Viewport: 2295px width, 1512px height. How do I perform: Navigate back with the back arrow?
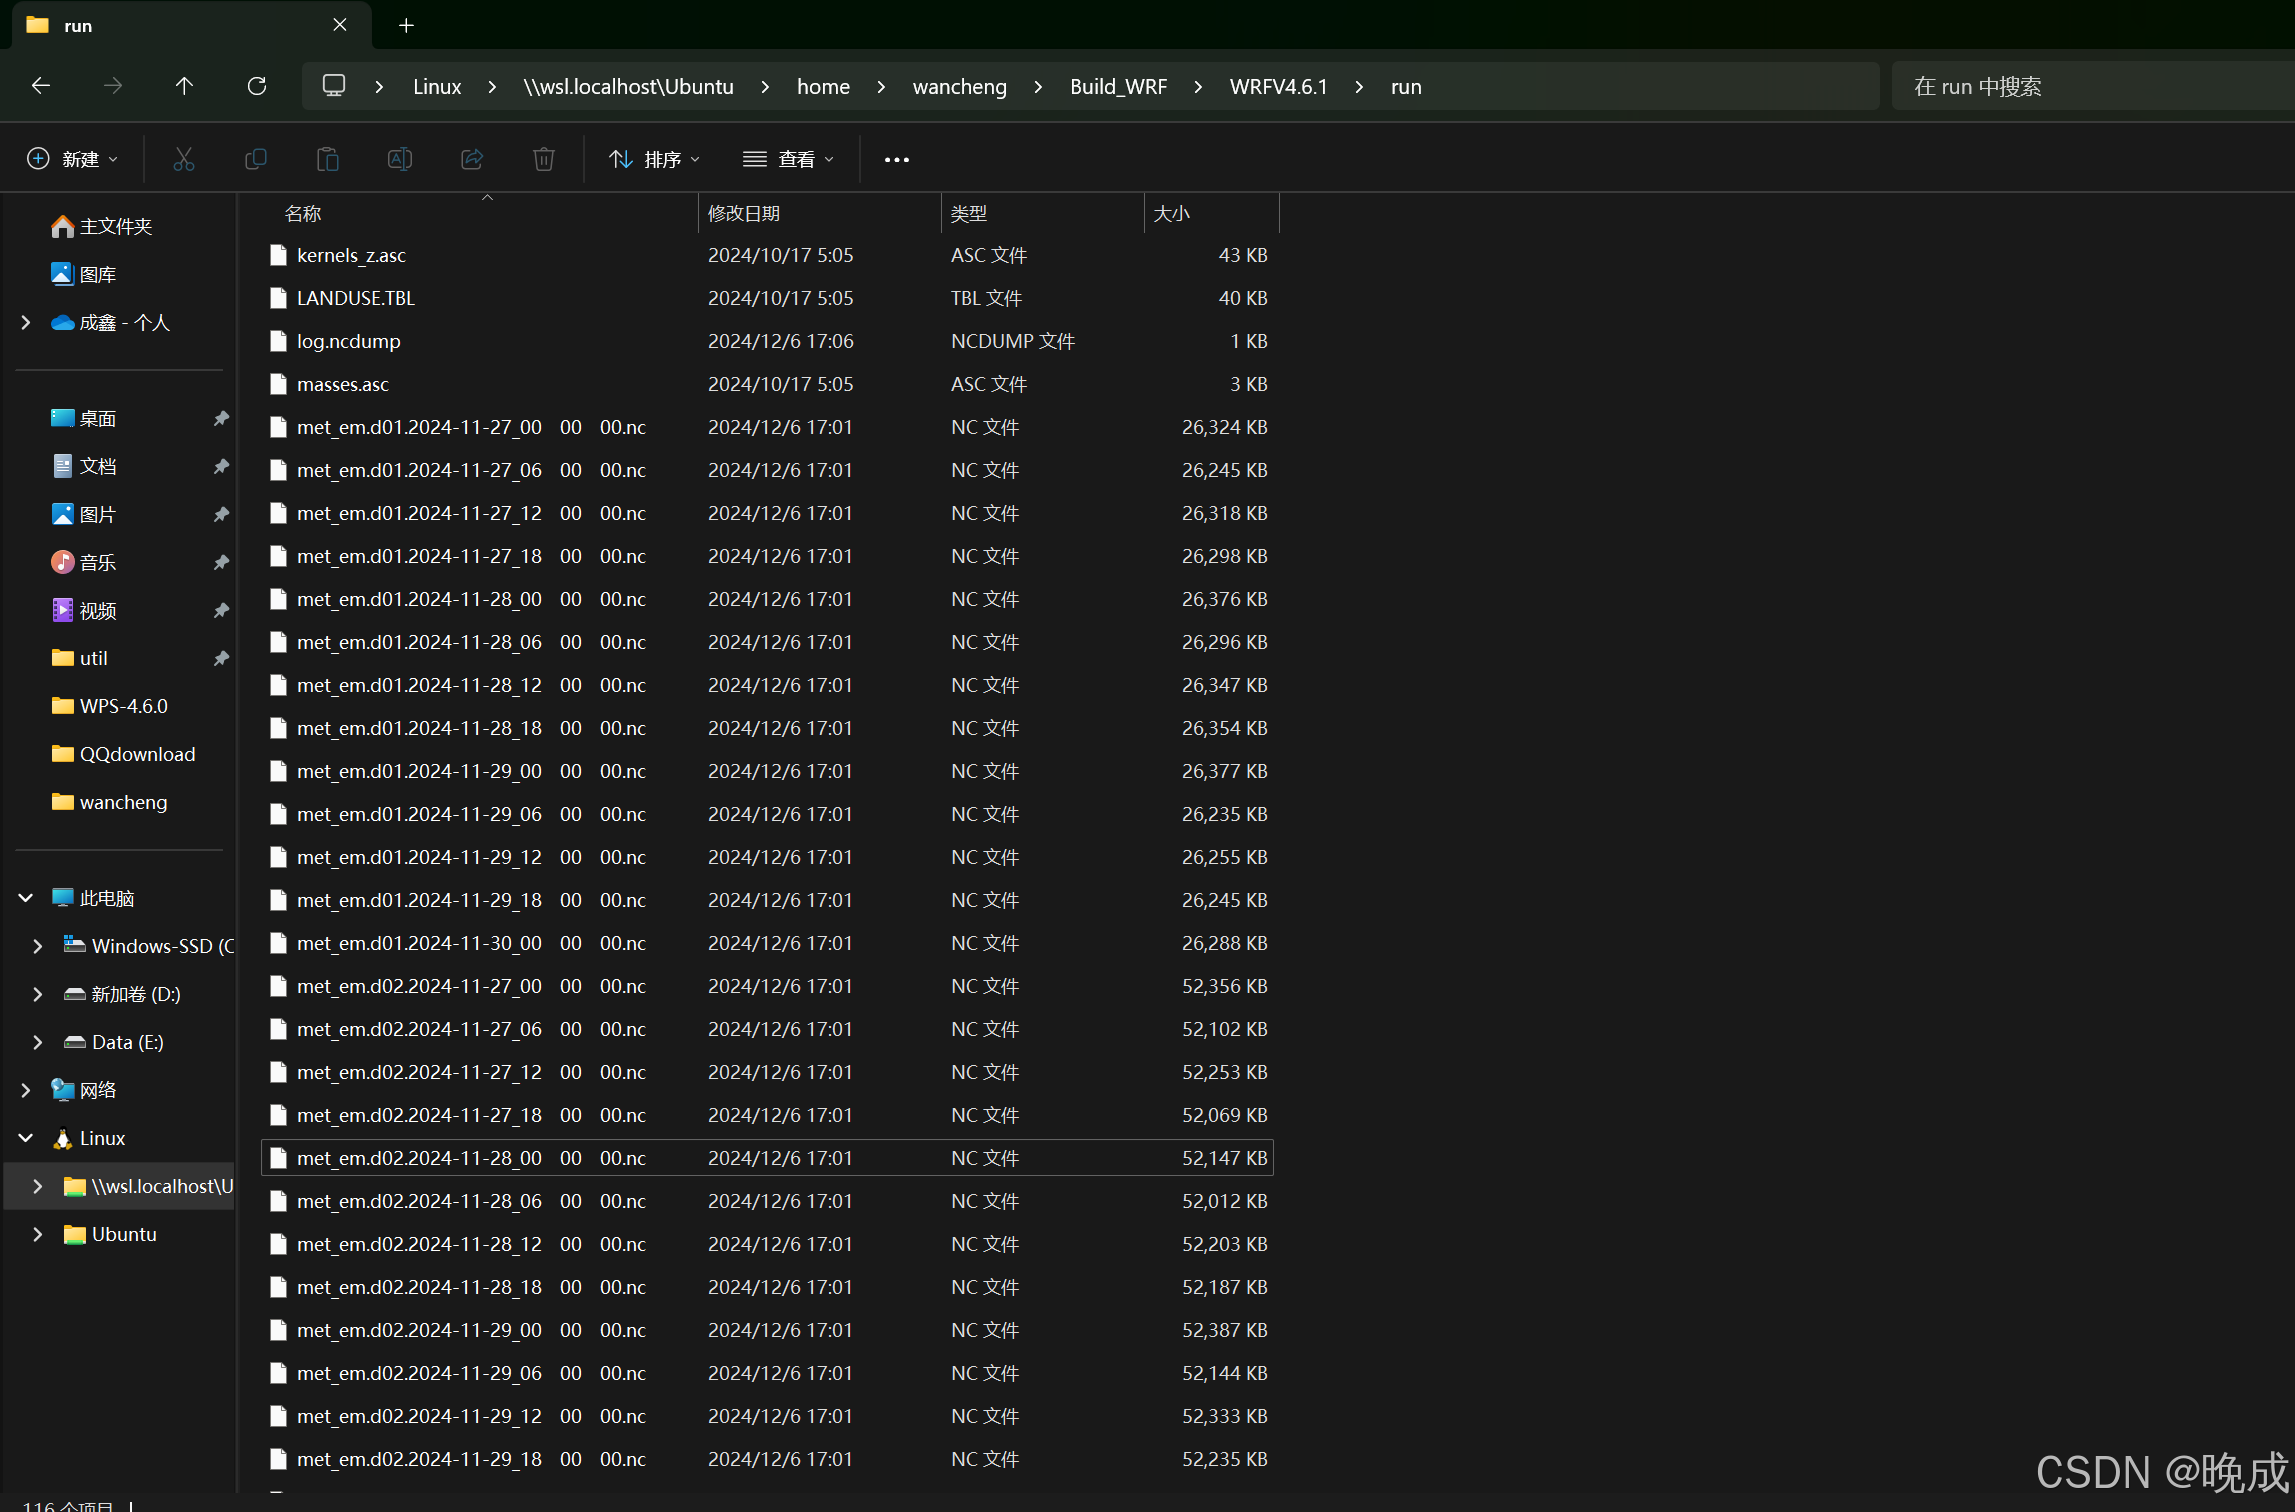(x=40, y=86)
